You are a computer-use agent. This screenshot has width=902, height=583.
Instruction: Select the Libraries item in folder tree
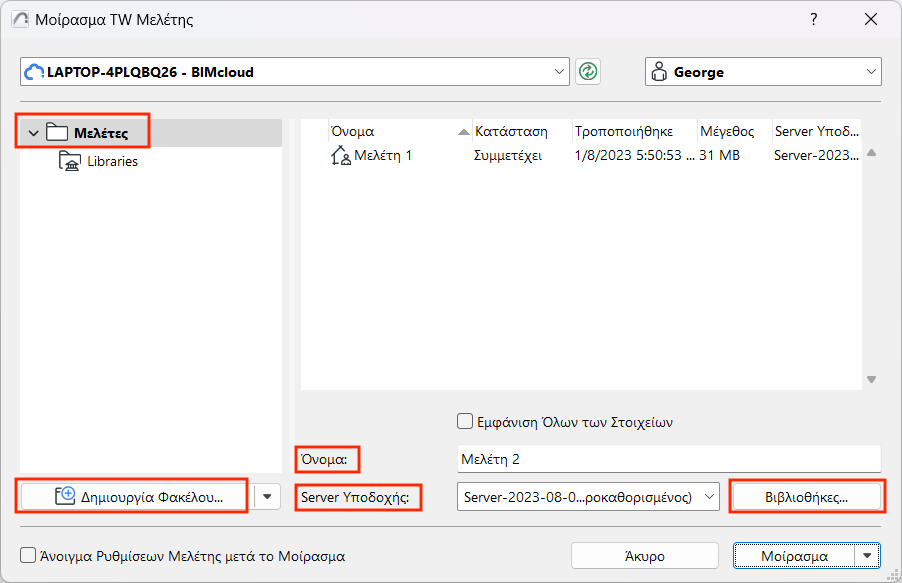click(x=112, y=162)
